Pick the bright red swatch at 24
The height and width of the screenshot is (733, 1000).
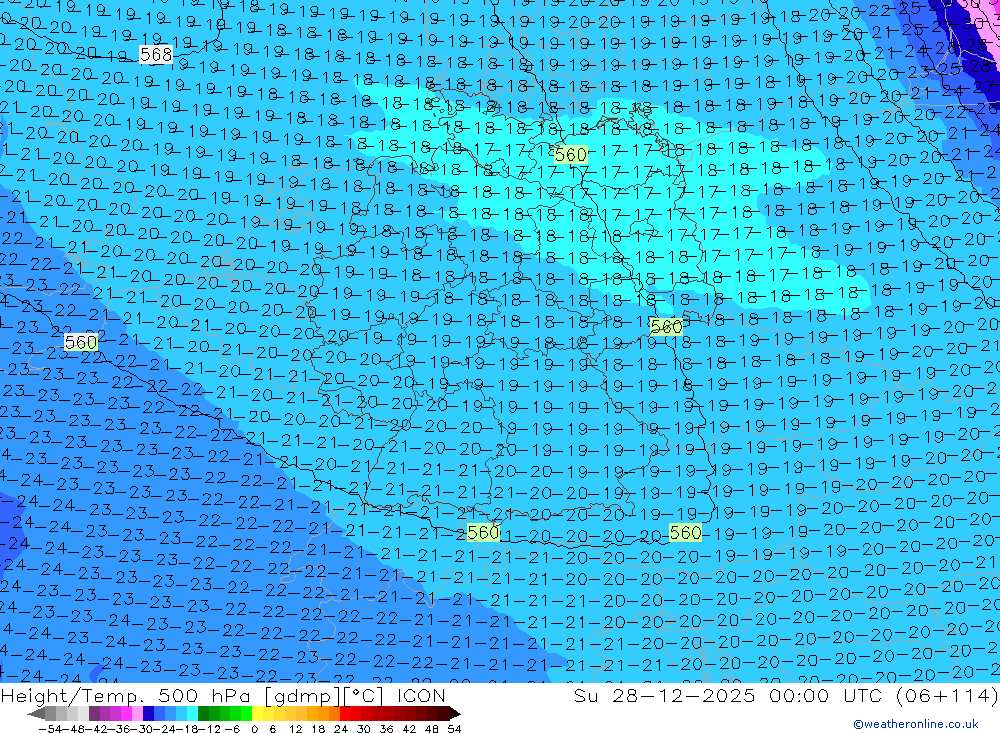point(345,713)
